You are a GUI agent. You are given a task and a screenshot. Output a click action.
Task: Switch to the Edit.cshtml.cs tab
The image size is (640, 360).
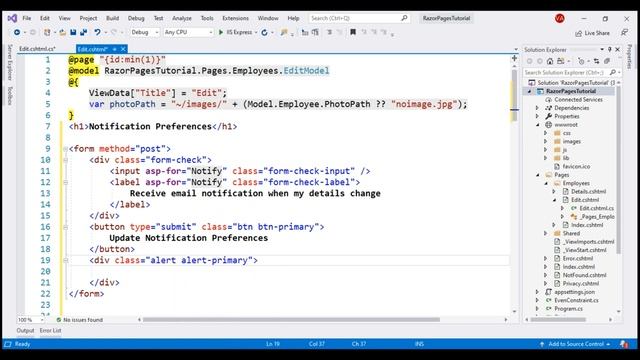[37, 49]
